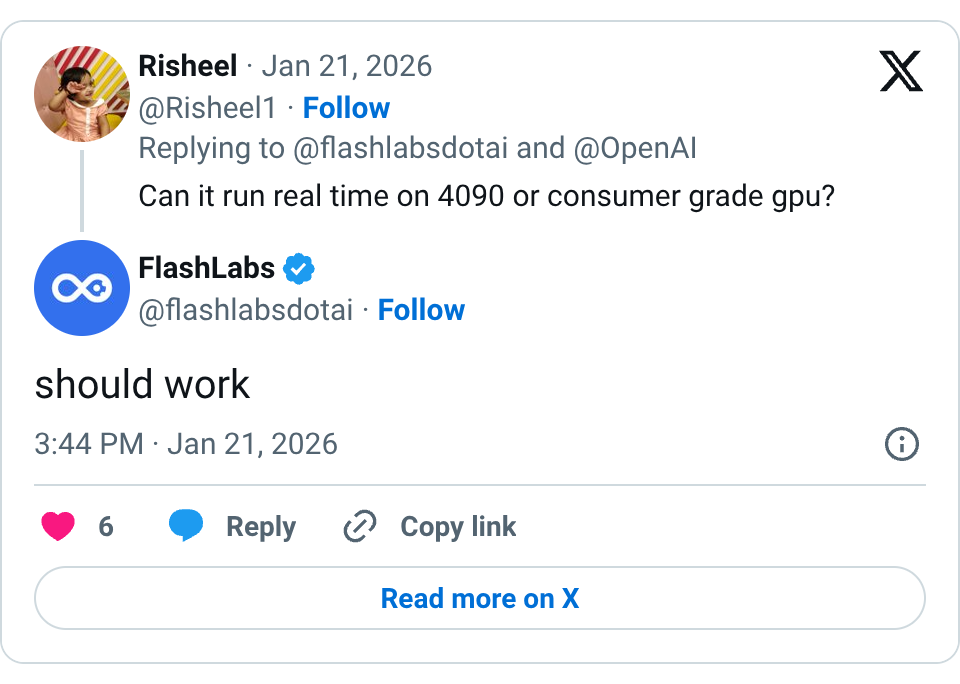Click the blue reply speech bubble icon
This screenshot has width=960, height=684.
[x=186, y=526]
